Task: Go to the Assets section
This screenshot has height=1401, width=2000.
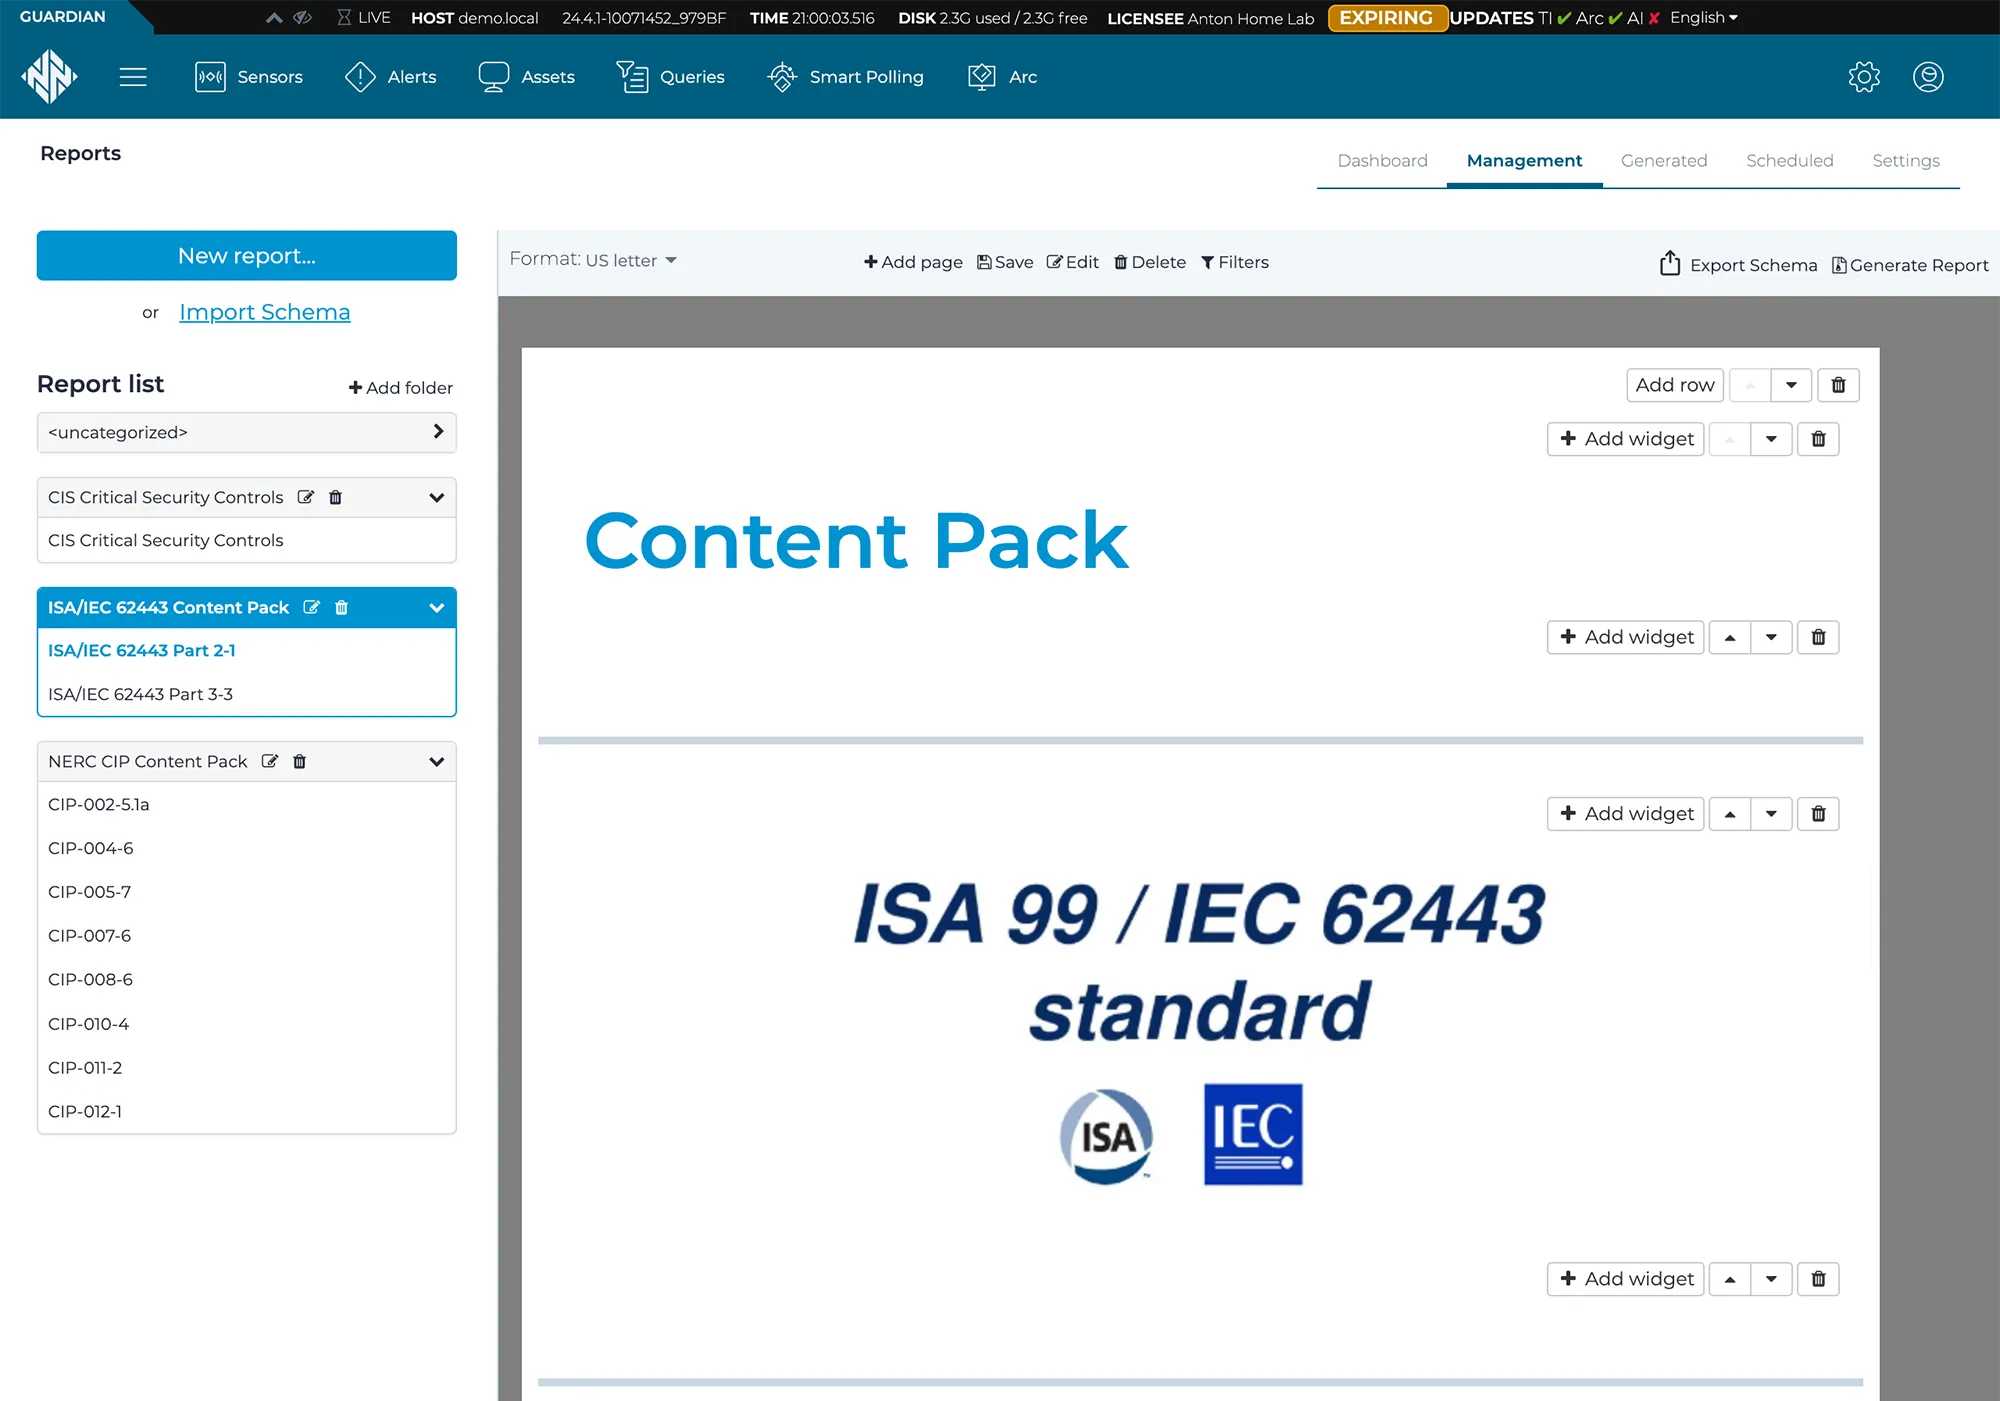Action: pyautogui.click(x=526, y=77)
